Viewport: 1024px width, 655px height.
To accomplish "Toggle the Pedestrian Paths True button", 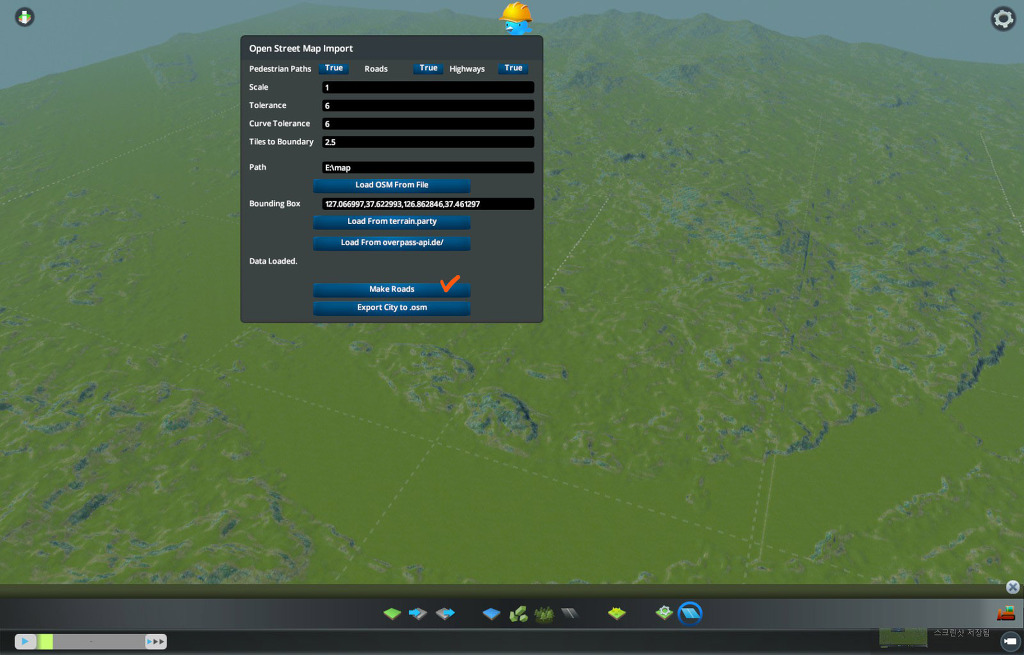I will (334, 68).
